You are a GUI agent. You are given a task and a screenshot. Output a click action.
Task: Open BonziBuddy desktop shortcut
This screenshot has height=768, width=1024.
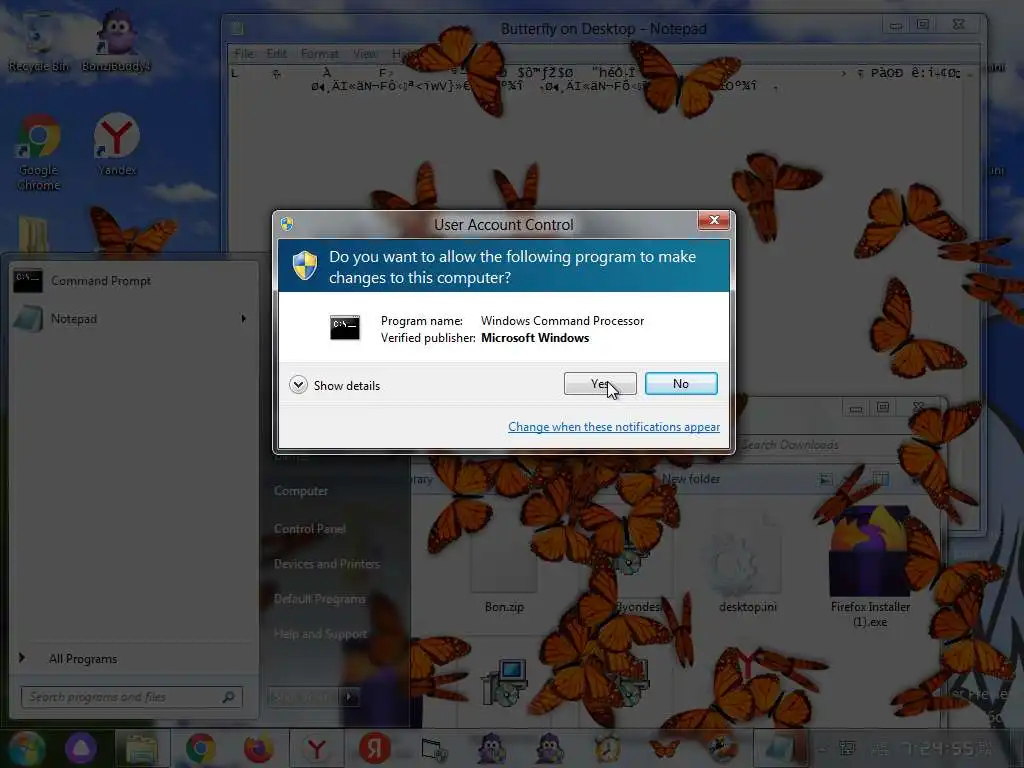click(x=116, y=41)
